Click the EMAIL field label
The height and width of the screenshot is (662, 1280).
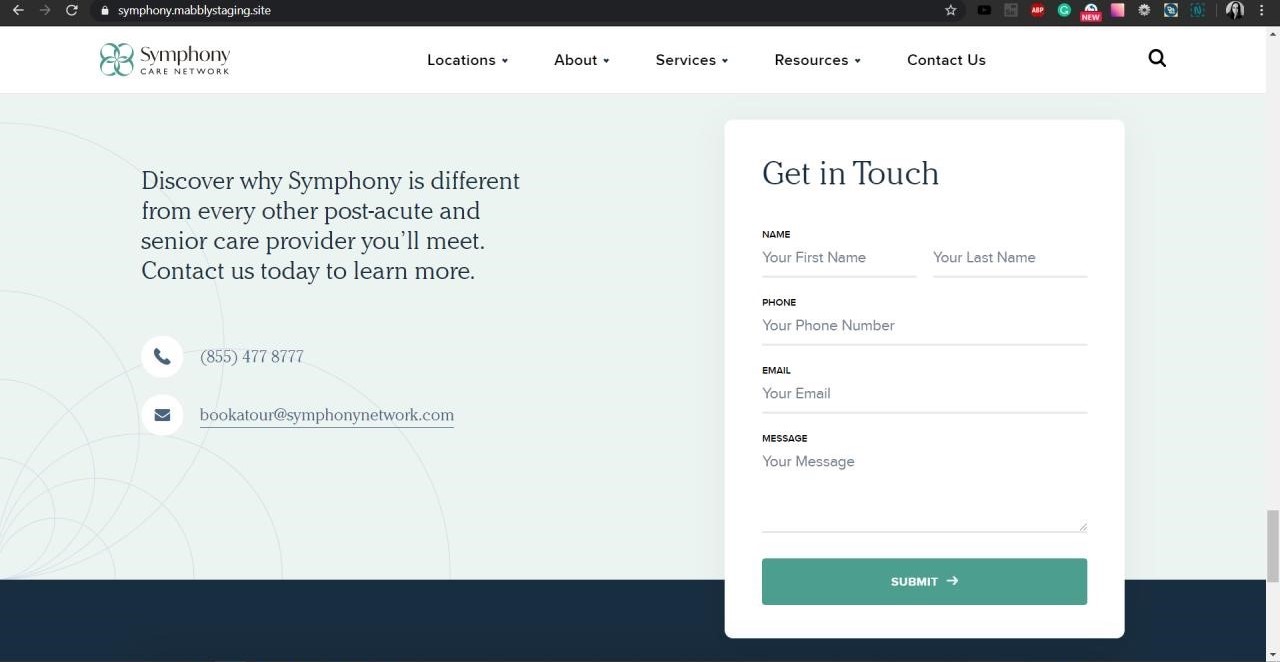[776, 370]
